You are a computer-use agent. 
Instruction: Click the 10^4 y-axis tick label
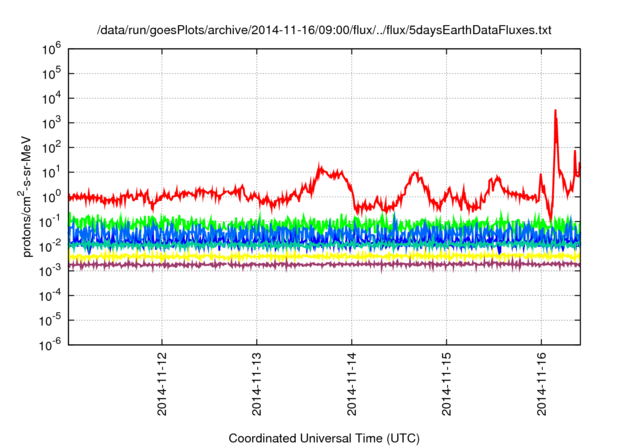point(51,98)
